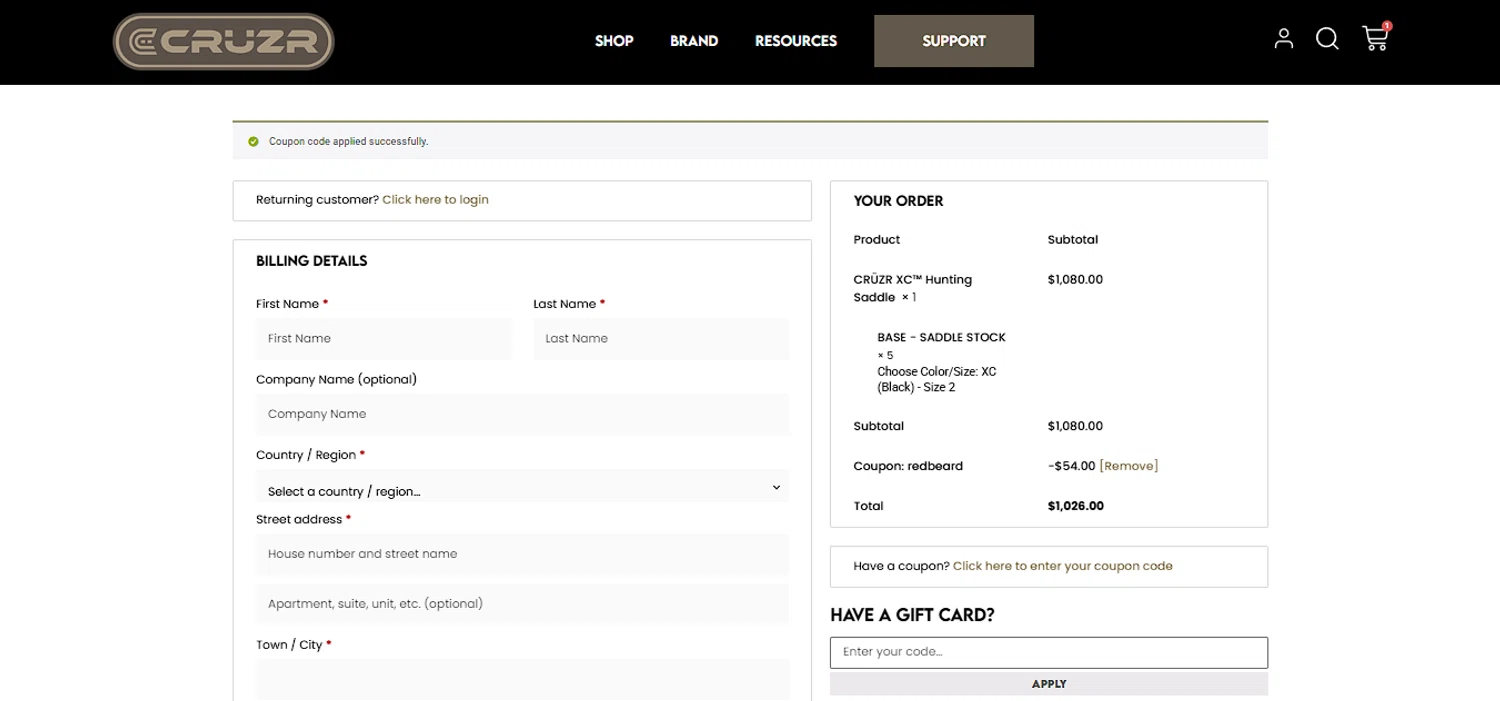The image size is (1500, 701).
Task: Click the green success checkmark icon
Action: tap(253, 142)
